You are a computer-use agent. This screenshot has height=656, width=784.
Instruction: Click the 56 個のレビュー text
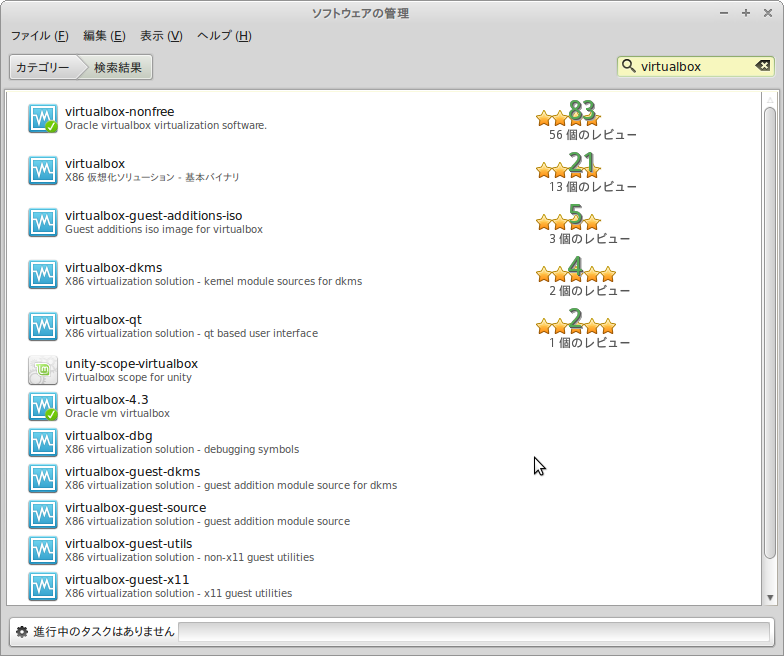click(592, 135)
